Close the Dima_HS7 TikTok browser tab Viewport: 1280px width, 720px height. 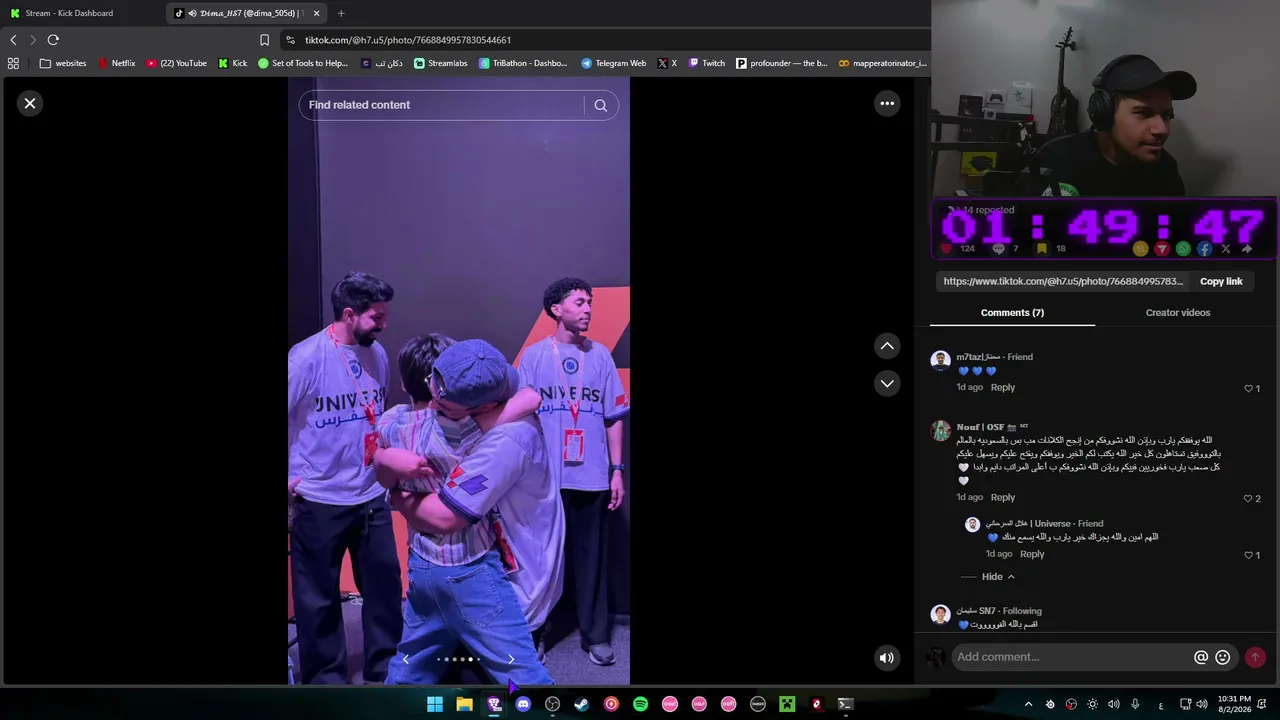tap(316, 13)
